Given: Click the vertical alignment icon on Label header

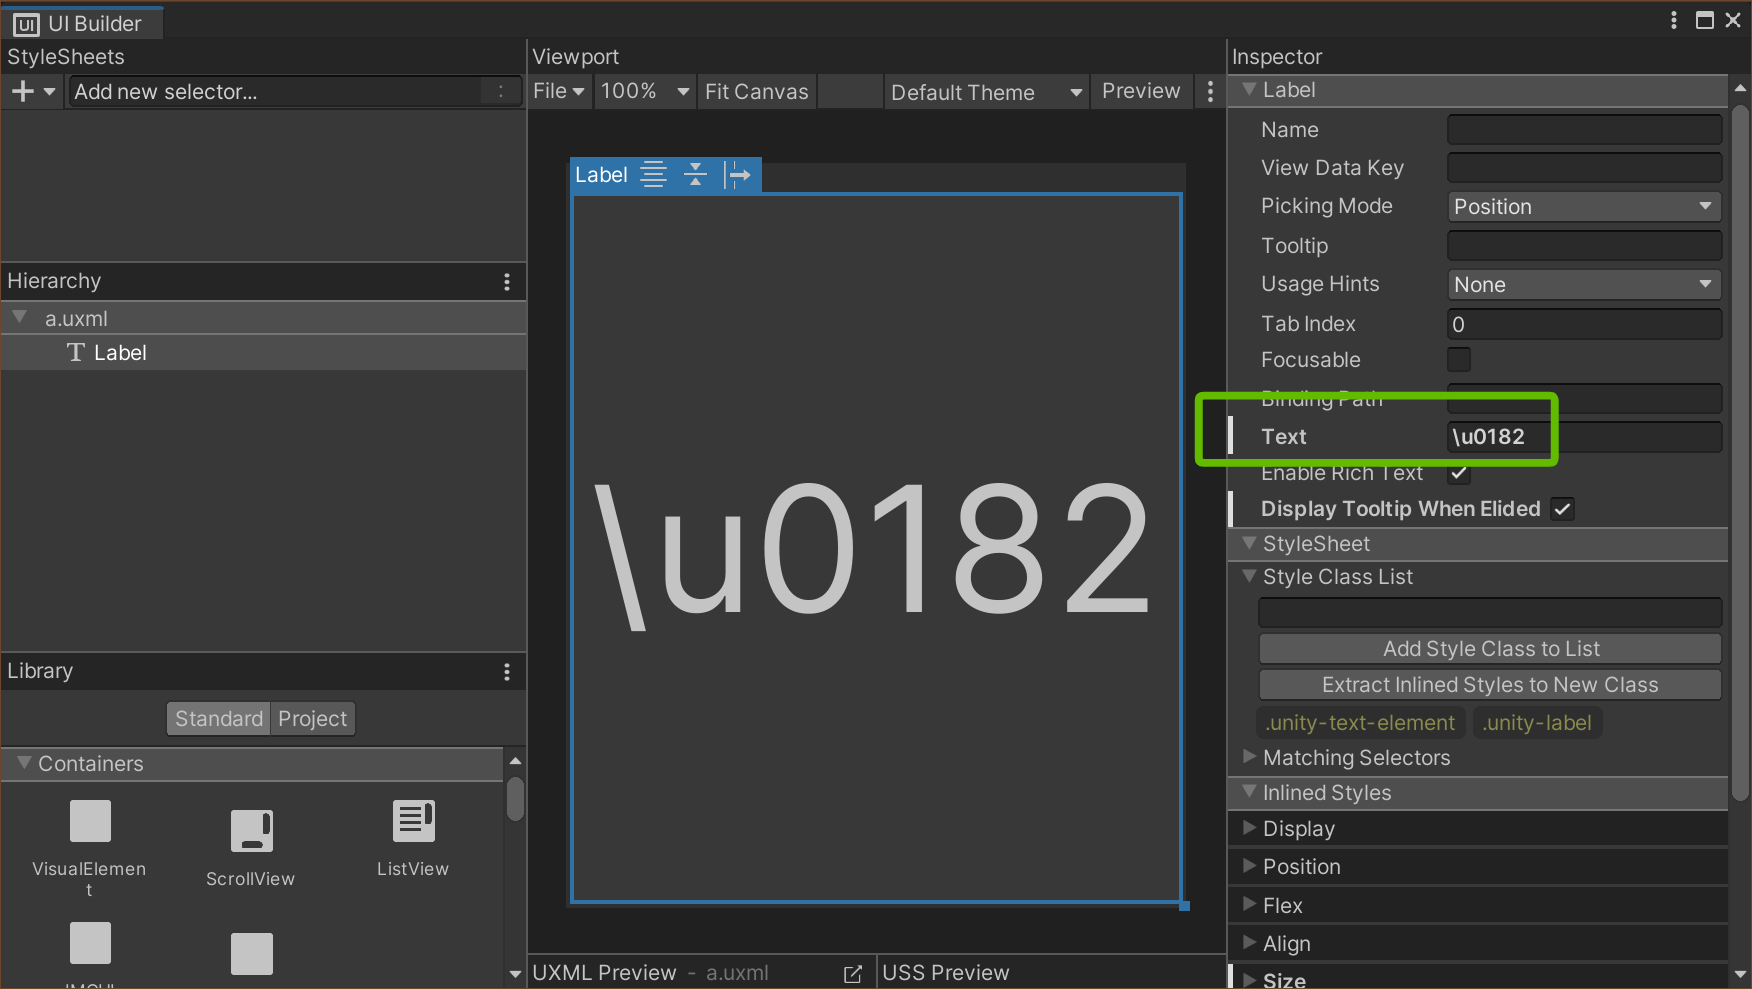Looking at the screenshot, I should coord(695,175).
